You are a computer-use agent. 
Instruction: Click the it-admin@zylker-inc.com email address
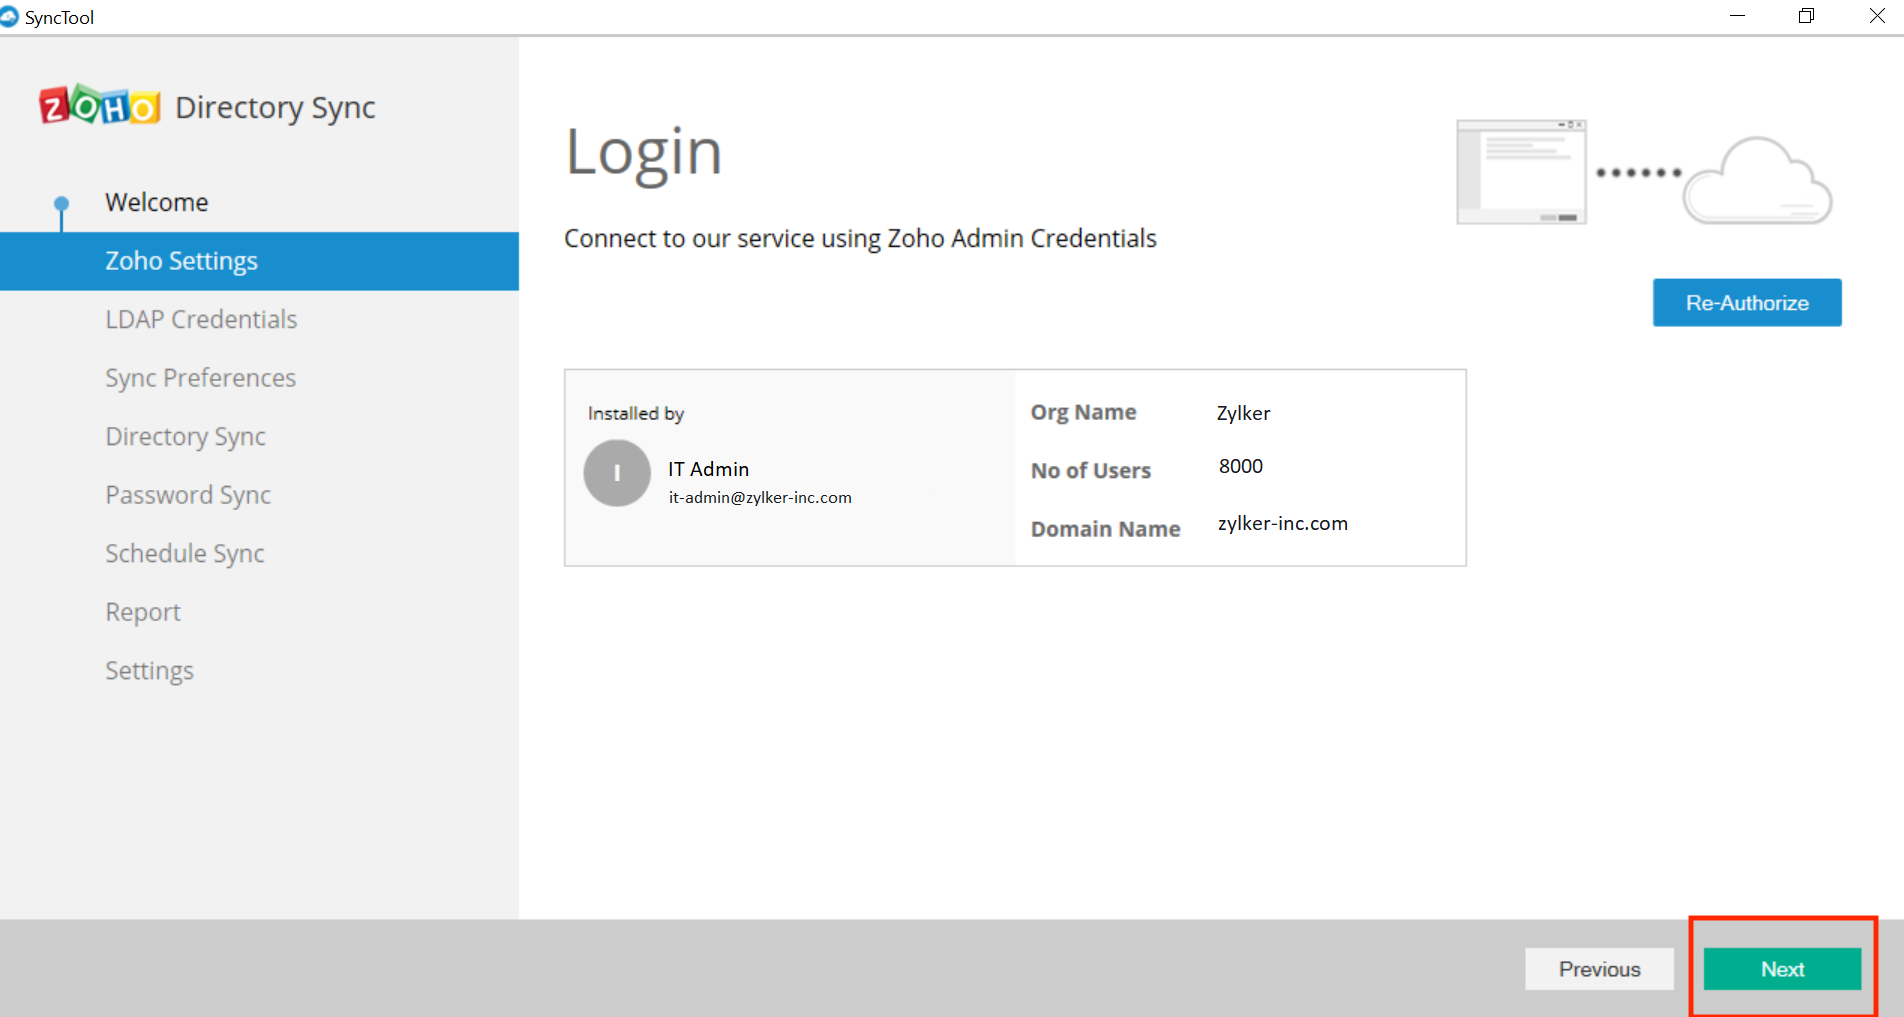pos(760,497)
